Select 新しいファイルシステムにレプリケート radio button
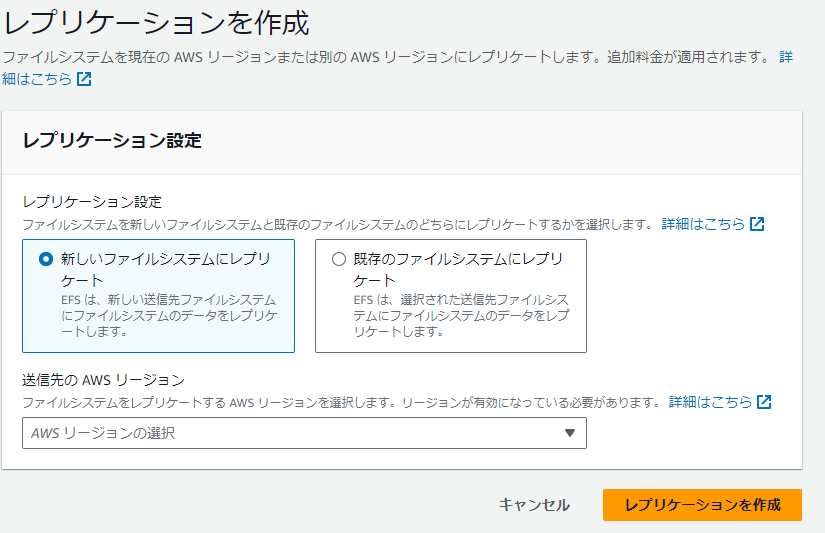Image resolution: width=825 pixels, height=533 pixels. pos(46,259)
